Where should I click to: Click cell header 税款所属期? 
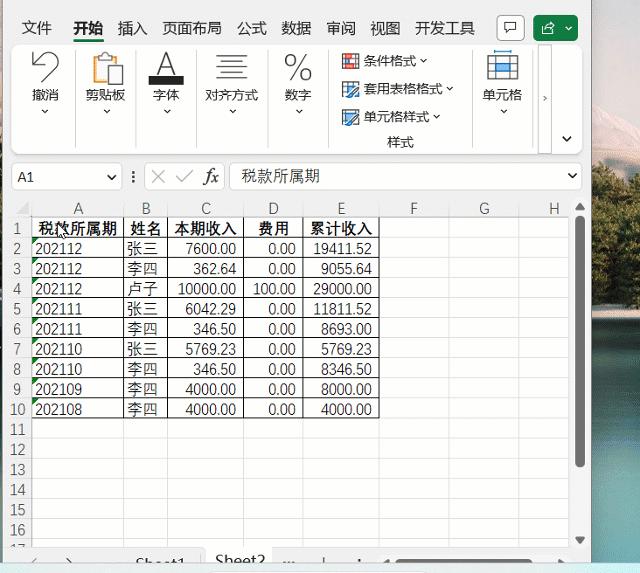tap(78, 228)
